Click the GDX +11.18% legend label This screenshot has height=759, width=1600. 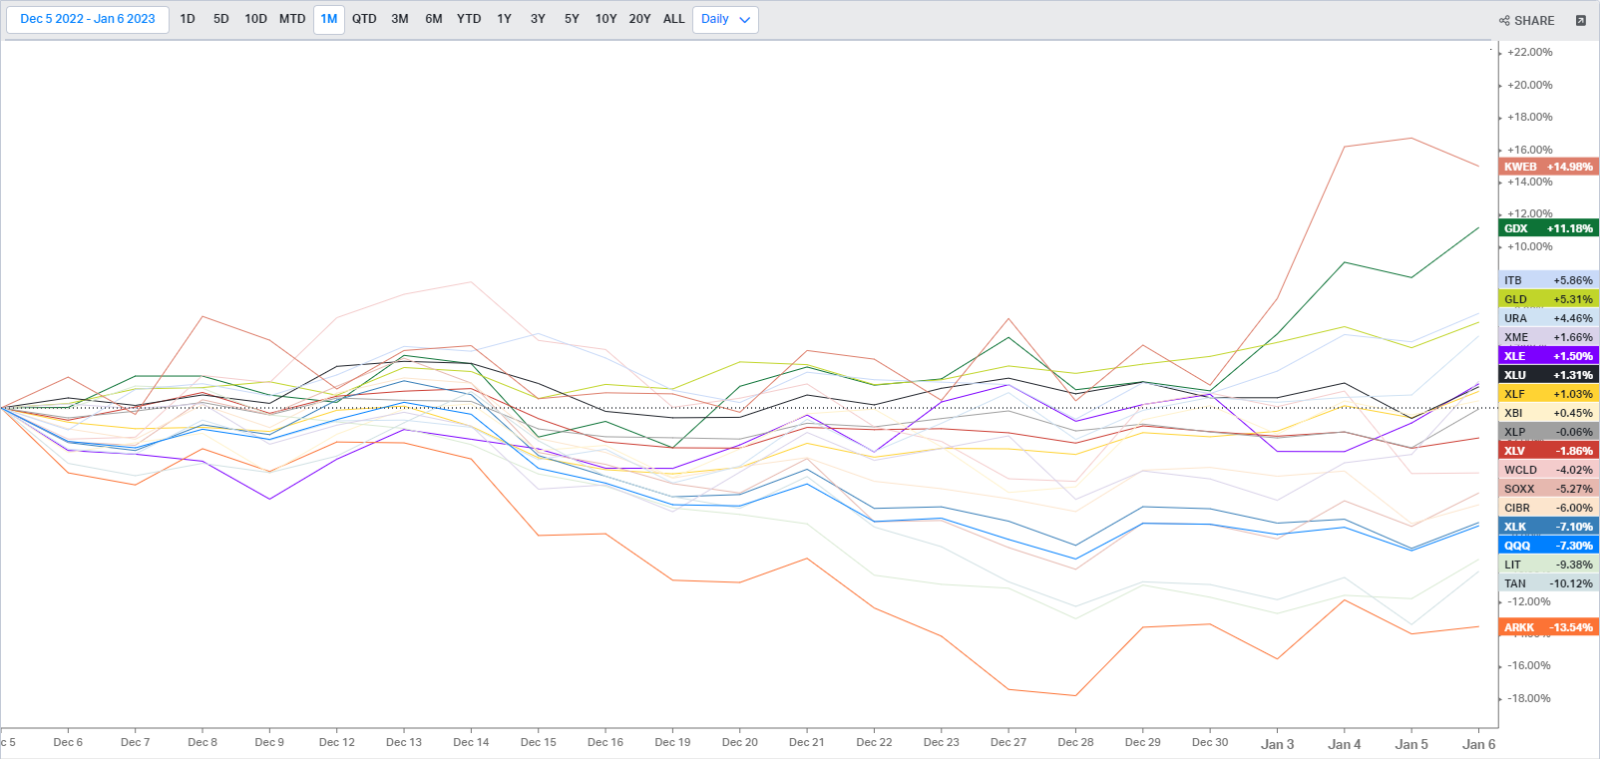coord(1549,229)
